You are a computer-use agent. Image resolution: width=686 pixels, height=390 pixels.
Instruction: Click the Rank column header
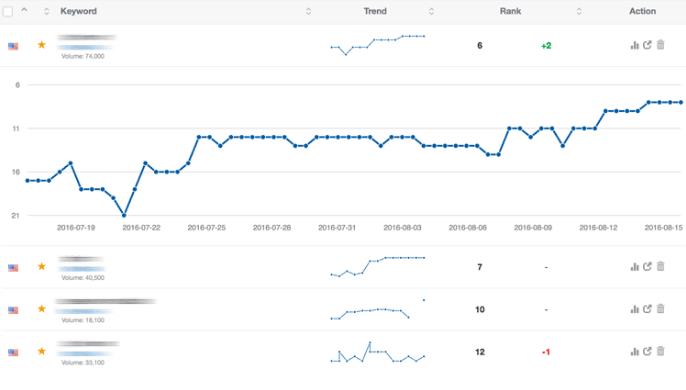tap(510, 11)
